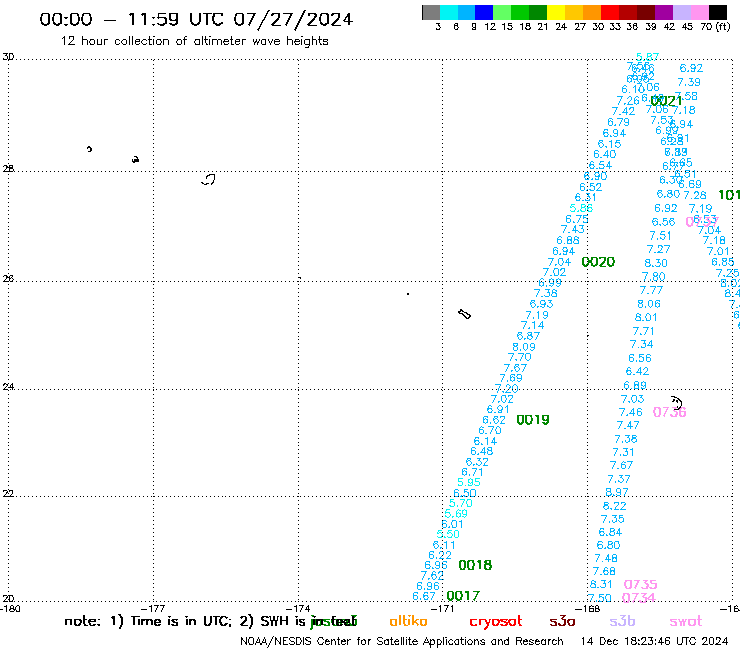Click the purple 42 ft legend swatch
This screenshot has height=650, width=740.
[663, 12]
